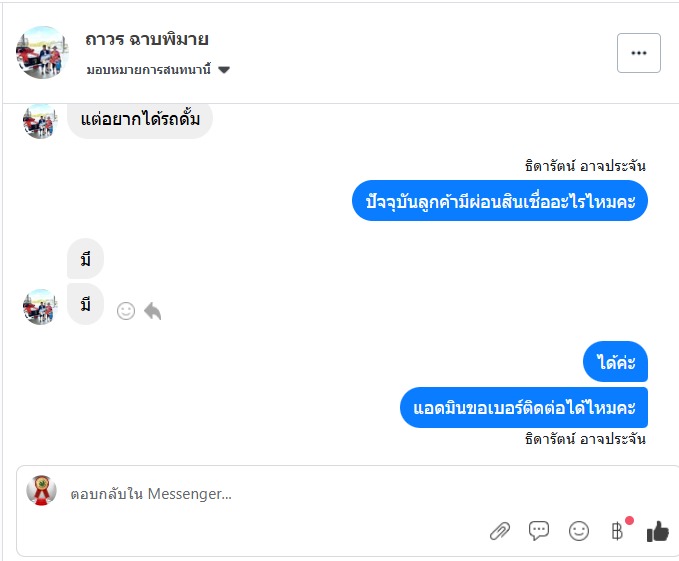Click the page avatar in reply box
This screenshot has height=561, width=679.
[x=41, y=490]
